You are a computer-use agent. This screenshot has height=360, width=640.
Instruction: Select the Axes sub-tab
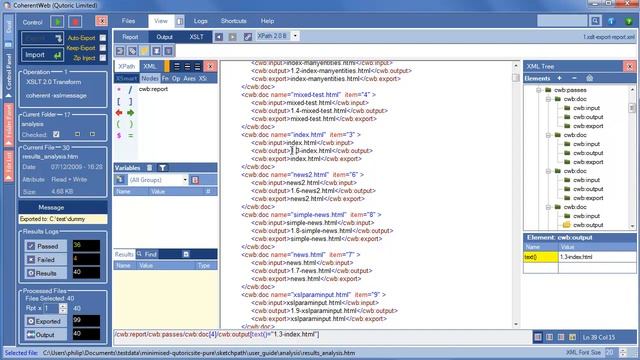[x=189, y=78]
